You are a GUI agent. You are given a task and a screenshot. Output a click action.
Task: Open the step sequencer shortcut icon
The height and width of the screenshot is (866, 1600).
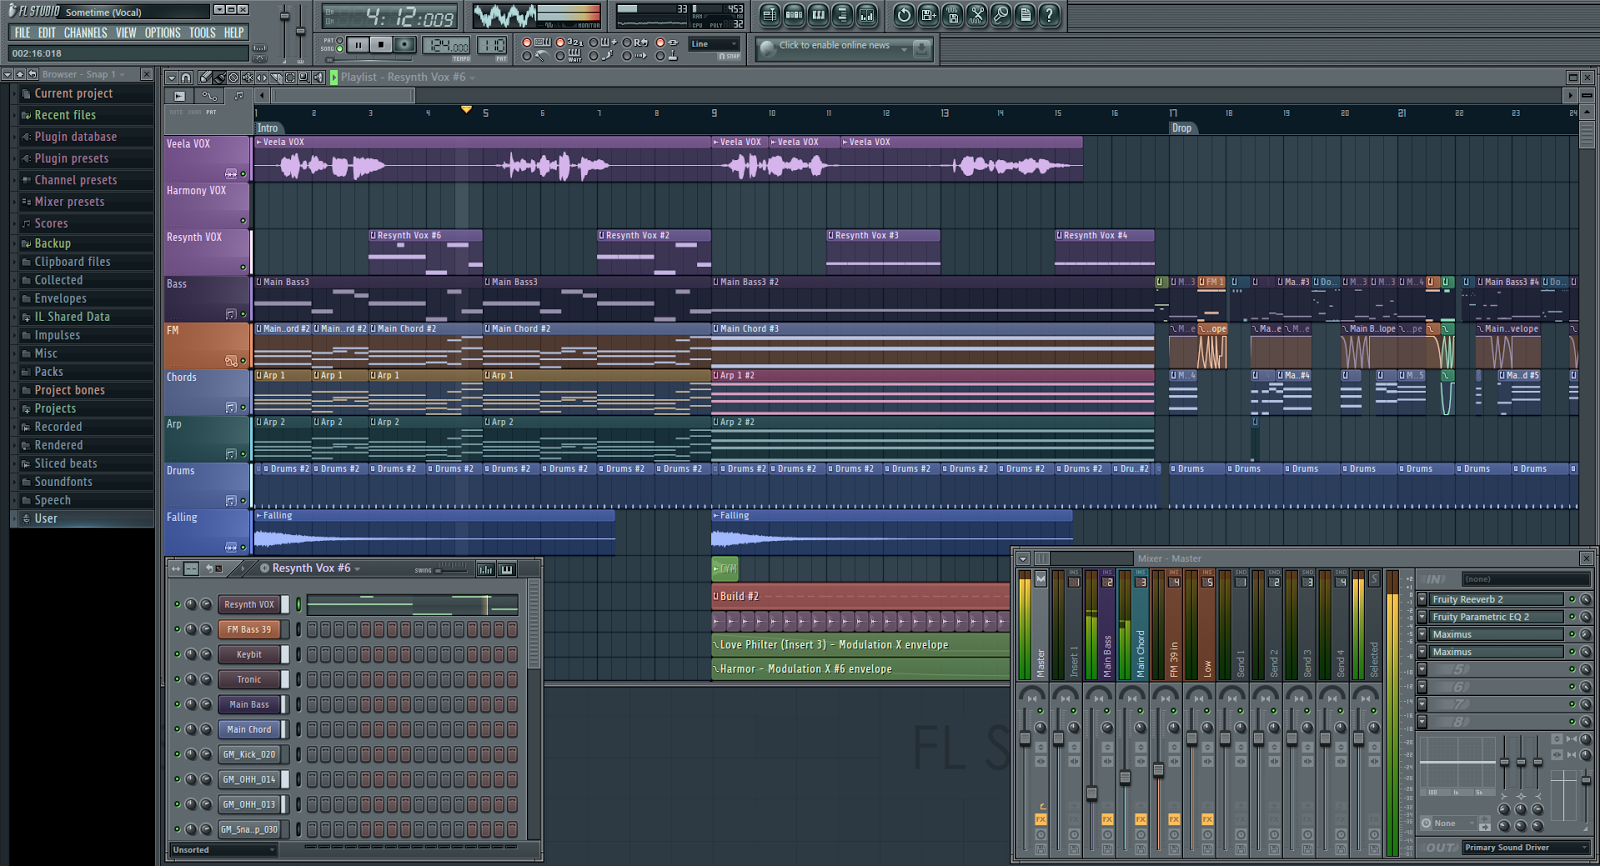point(794,15)
